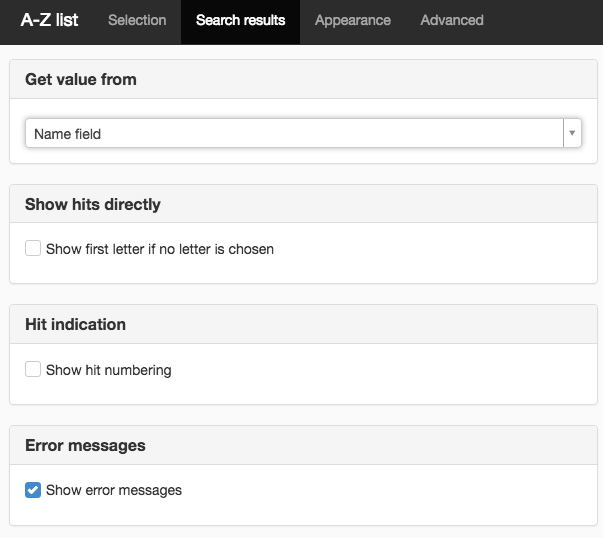Click the A-Z list title
The width and height of the screenshot is (603, 538).
click(x=50, y=20)
